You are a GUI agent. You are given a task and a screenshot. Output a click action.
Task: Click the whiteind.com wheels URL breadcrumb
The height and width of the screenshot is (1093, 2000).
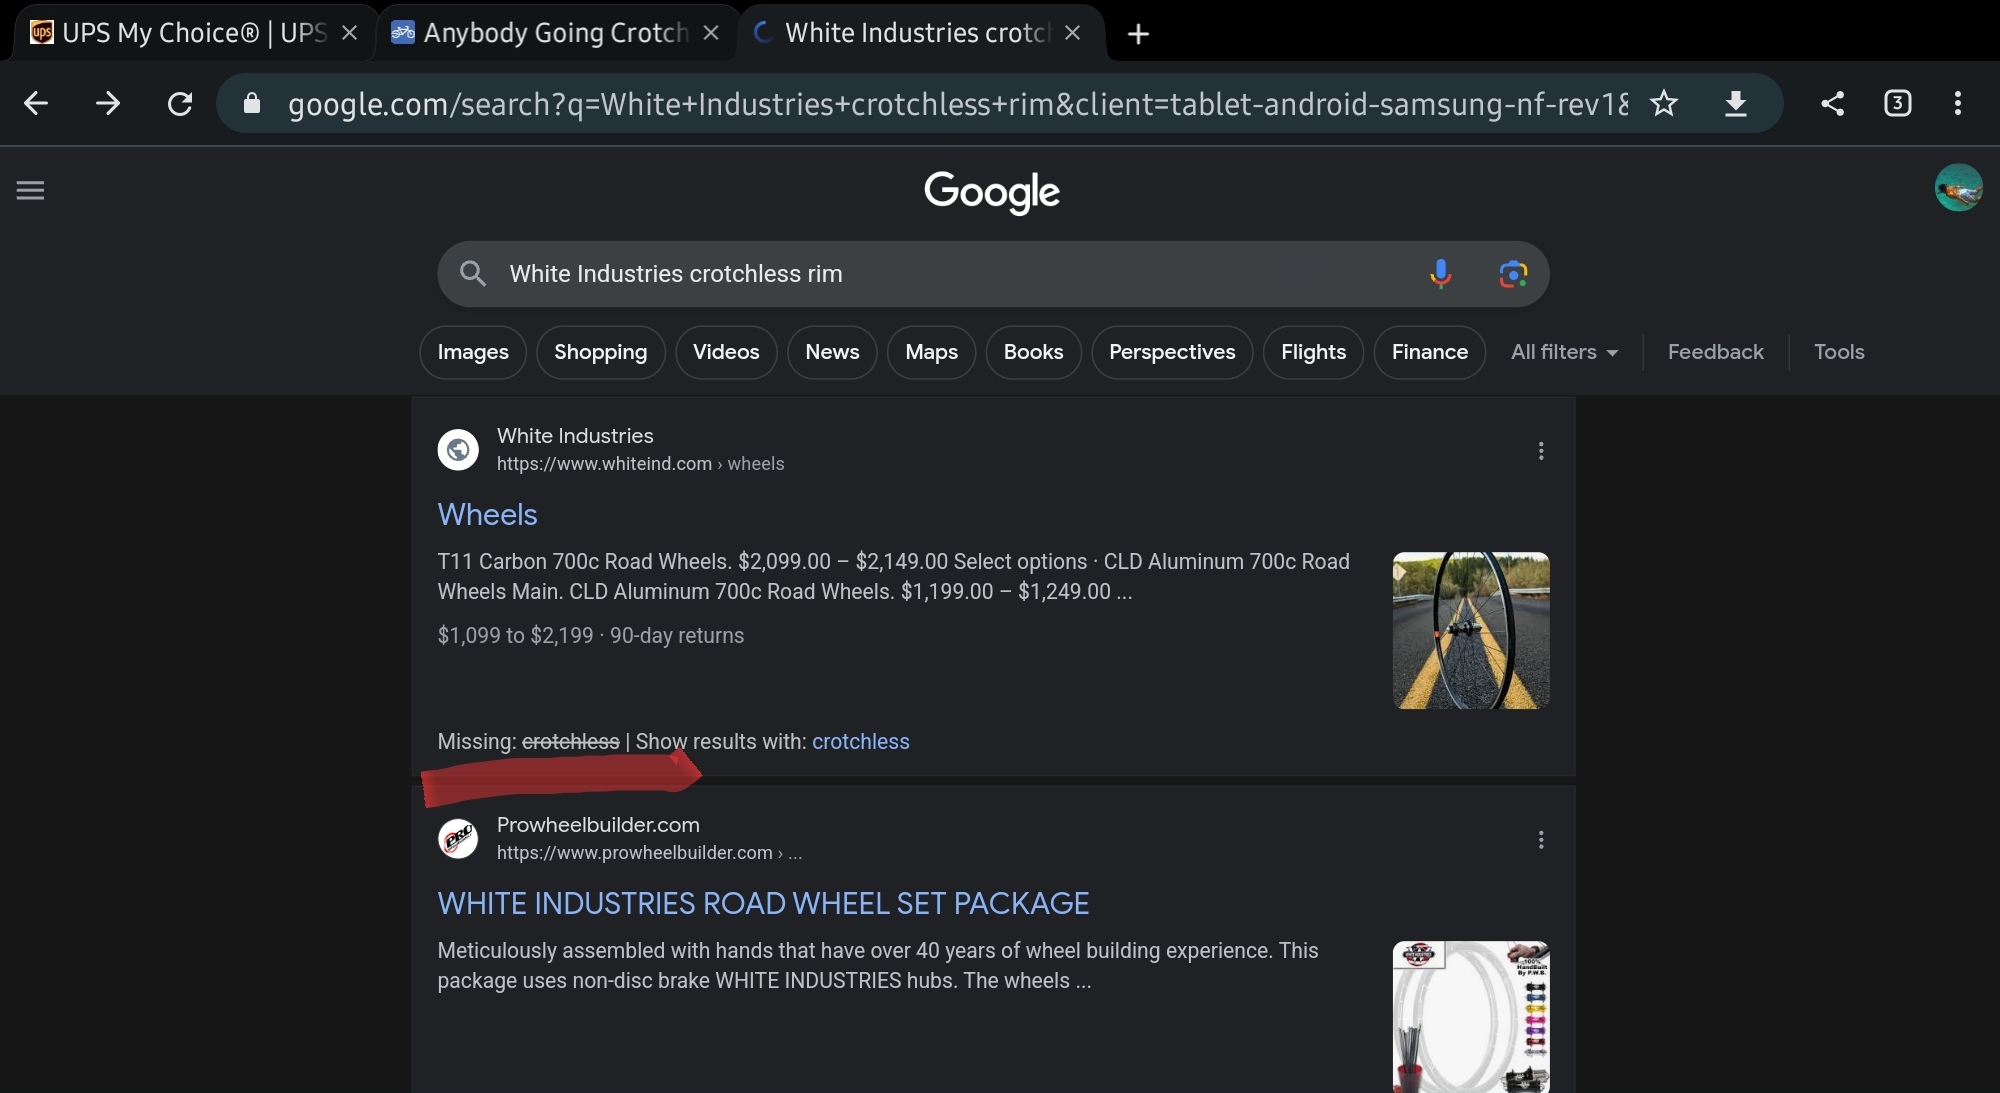pyautogui.click(x=641, y=464)
